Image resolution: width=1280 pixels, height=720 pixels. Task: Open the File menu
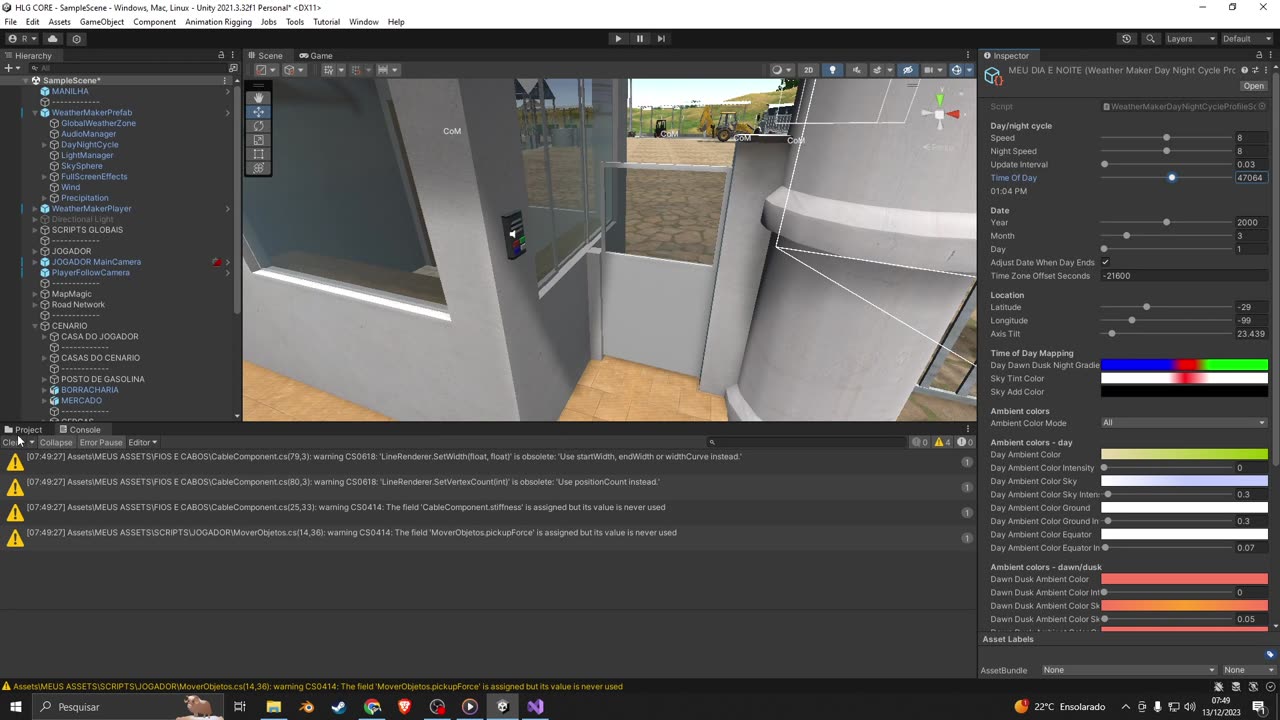coord(10,22)
